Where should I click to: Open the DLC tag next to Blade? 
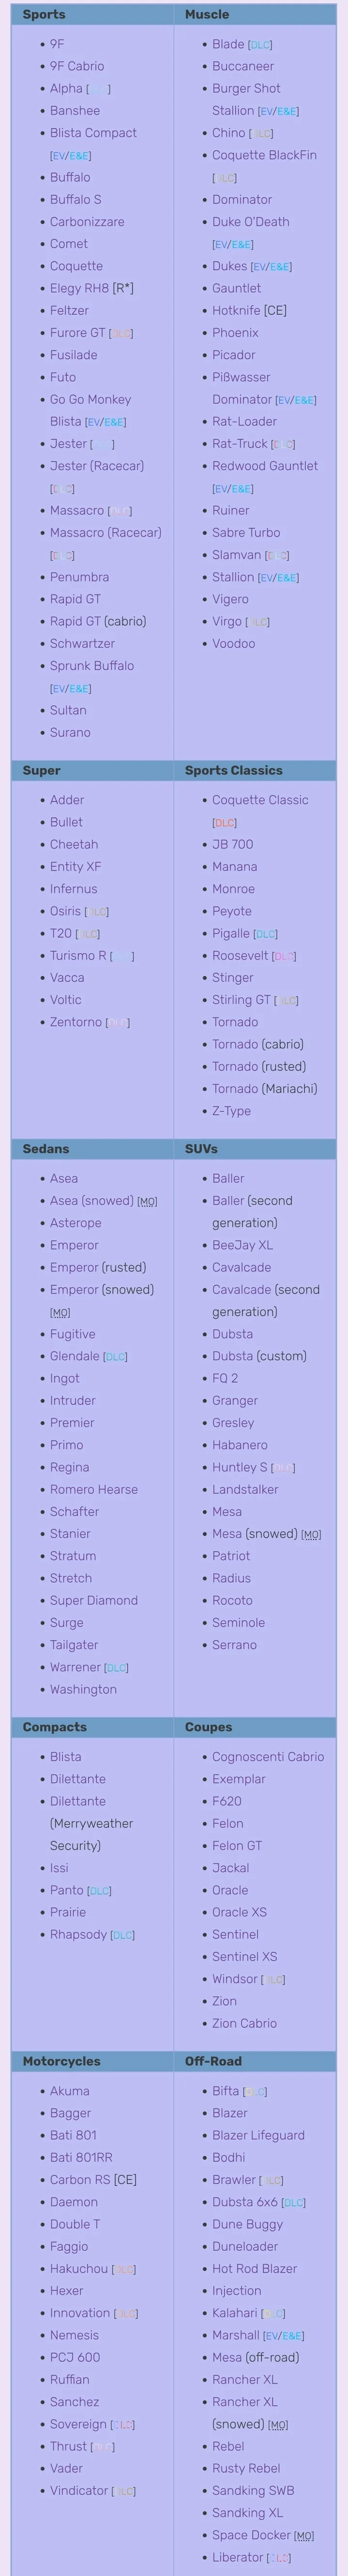pyautogui.click(x=260, y=45)
